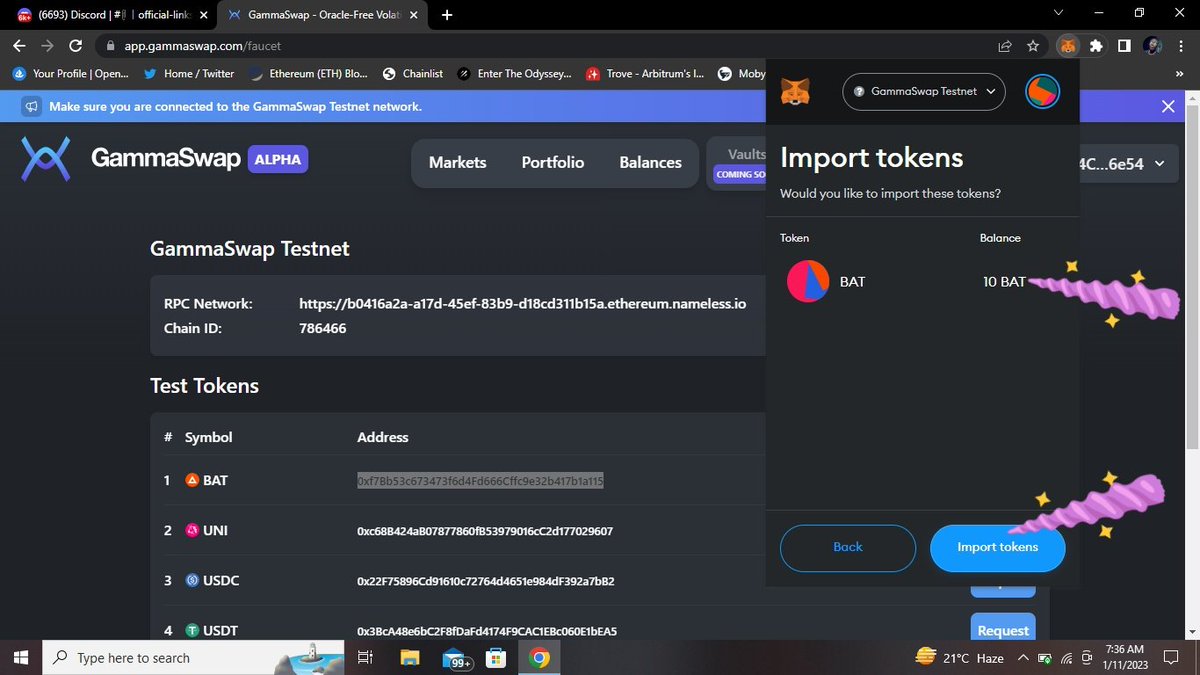Click the Chain ID value 786466
The image size is (1200, 675).
click(323, 328)
